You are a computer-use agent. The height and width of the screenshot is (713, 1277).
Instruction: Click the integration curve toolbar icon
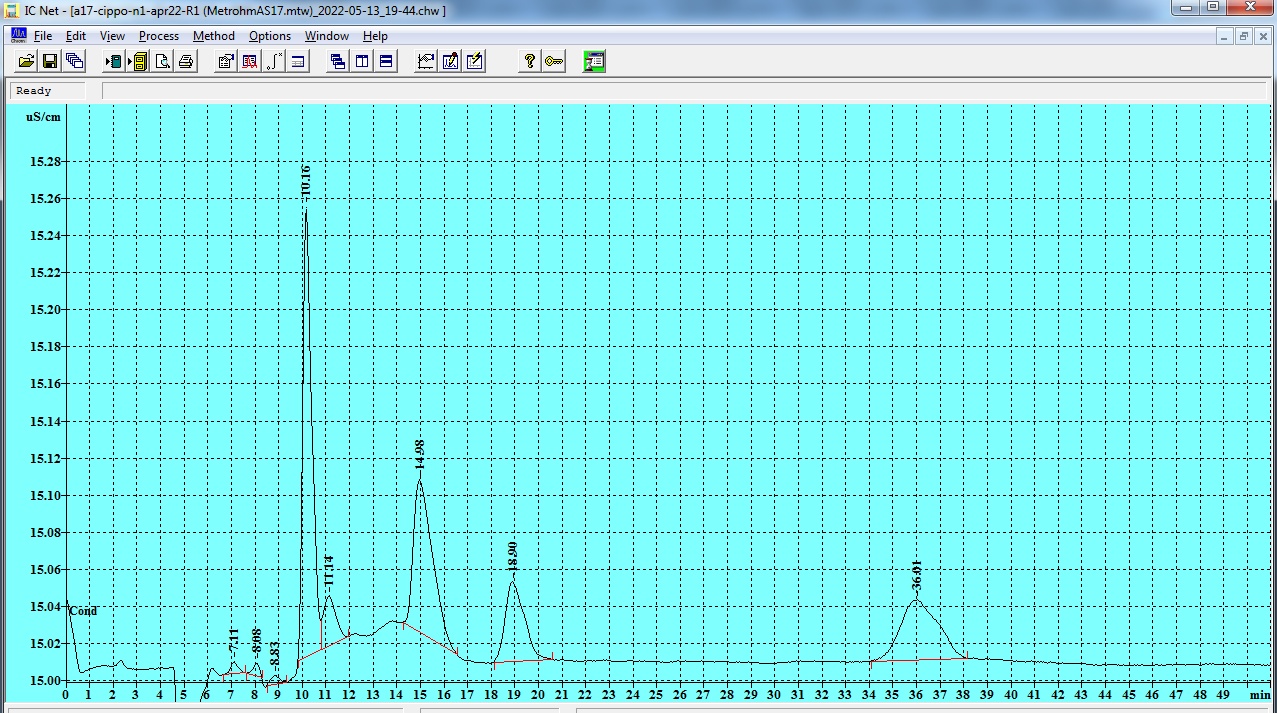[x=274, y=61]
